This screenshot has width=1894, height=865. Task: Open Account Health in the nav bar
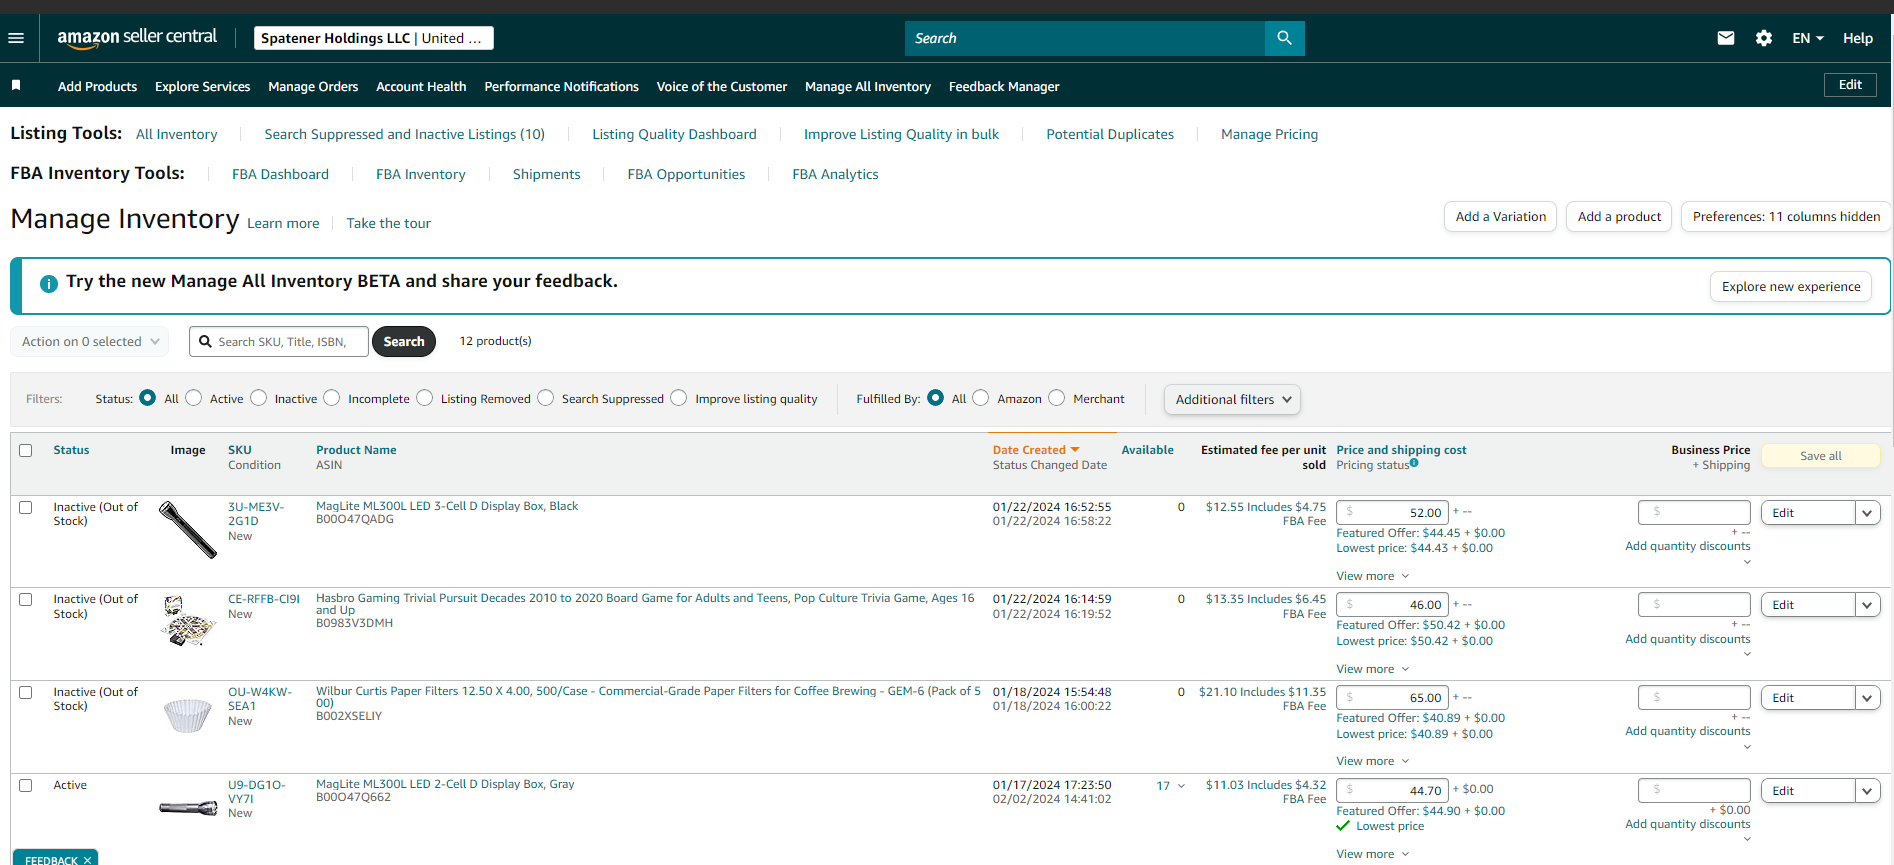click(x=421, y=86)
